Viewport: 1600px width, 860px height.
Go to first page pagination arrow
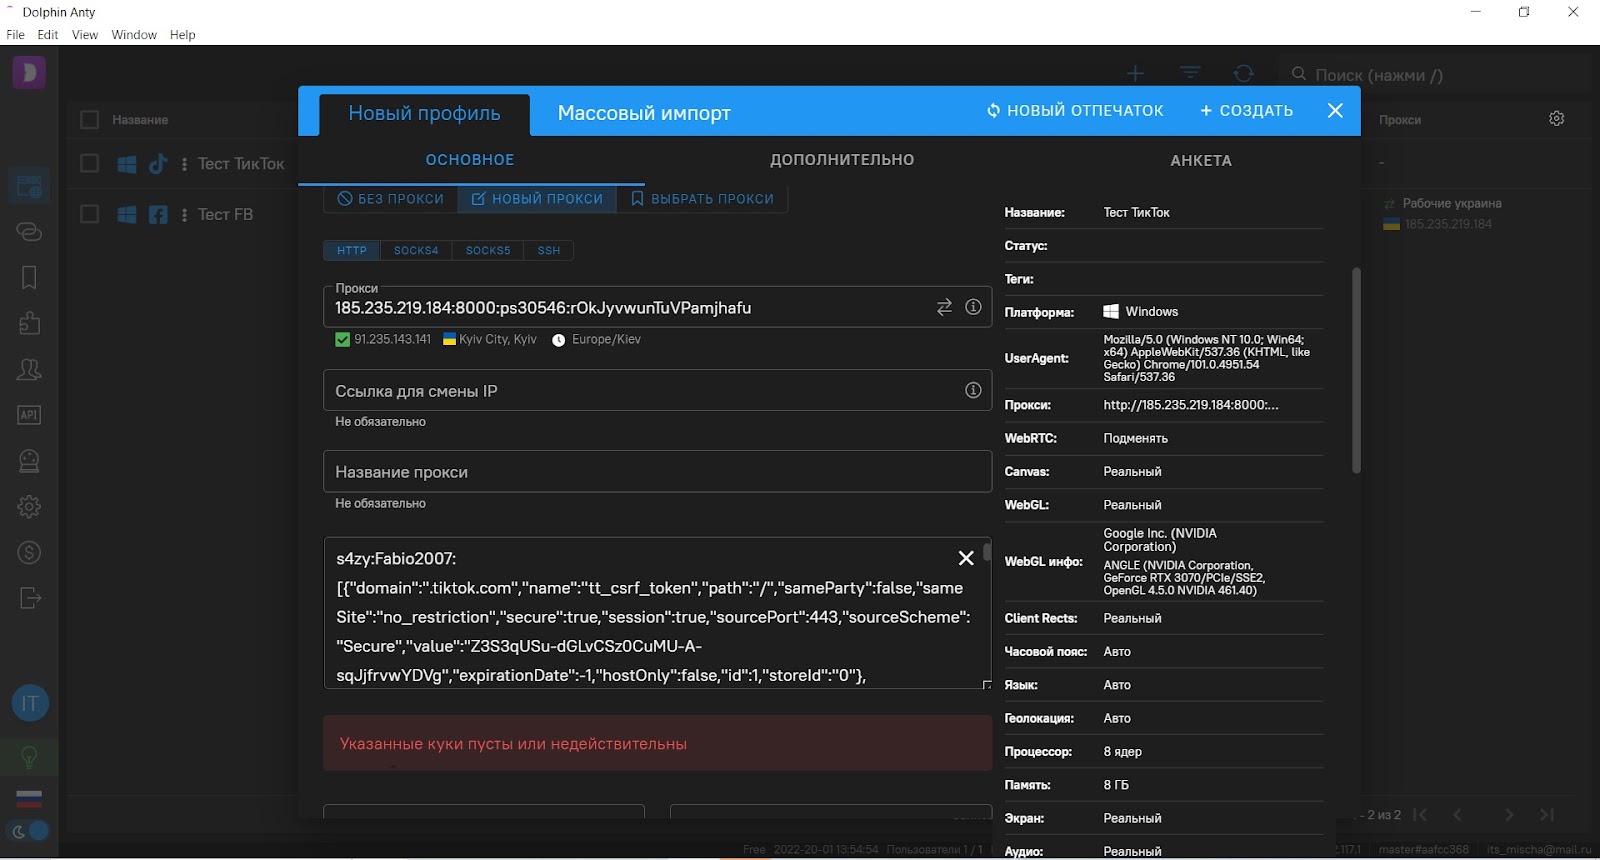coord(1420,815)
